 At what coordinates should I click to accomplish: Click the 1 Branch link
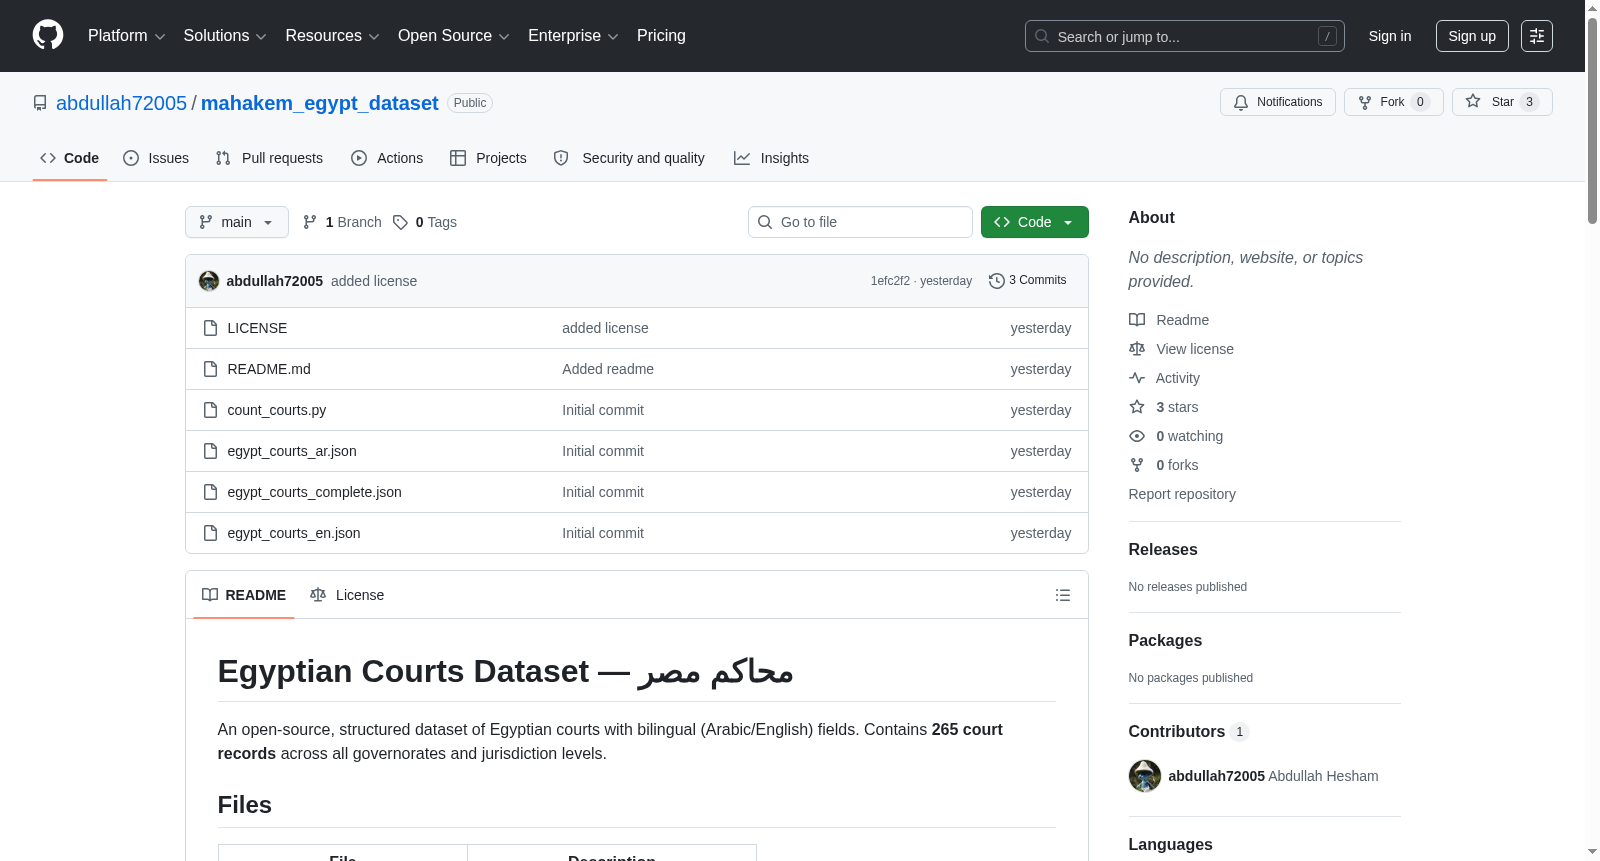tap(342, 222)
